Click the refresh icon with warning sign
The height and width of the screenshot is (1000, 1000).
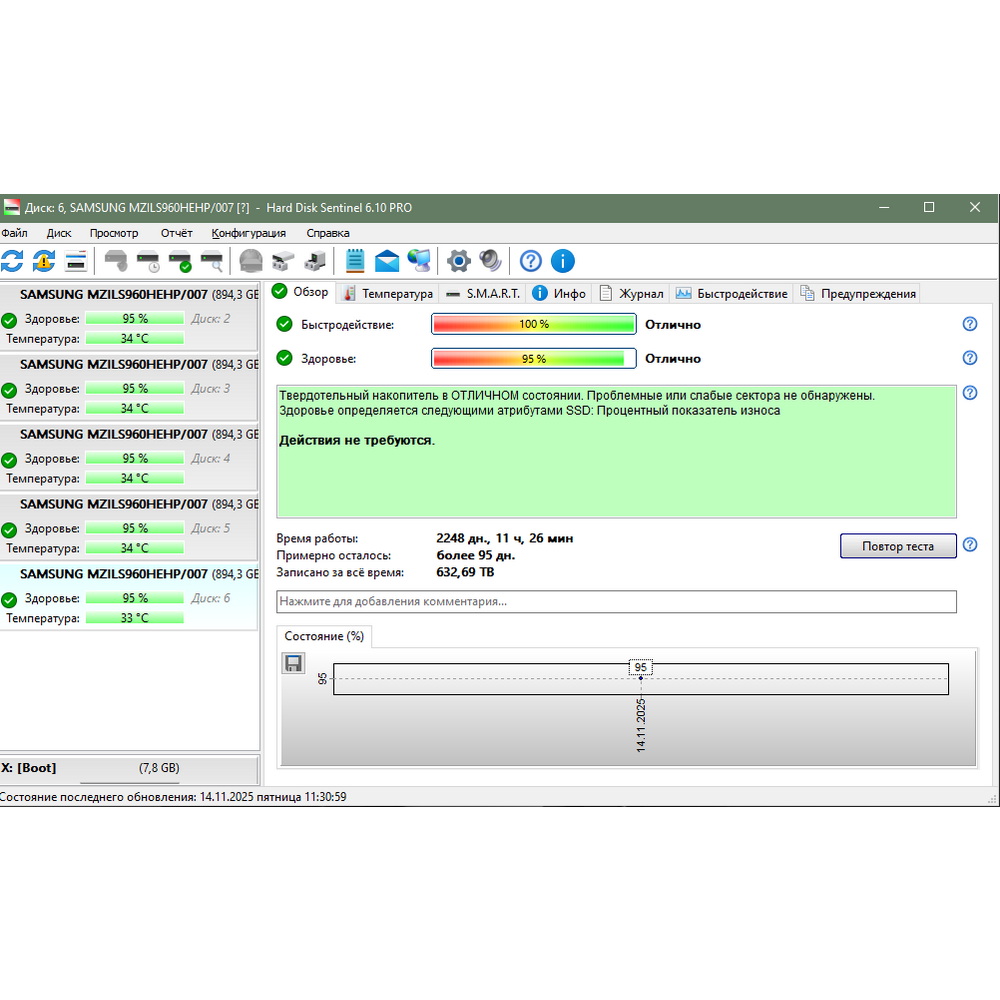coord(43,261)
